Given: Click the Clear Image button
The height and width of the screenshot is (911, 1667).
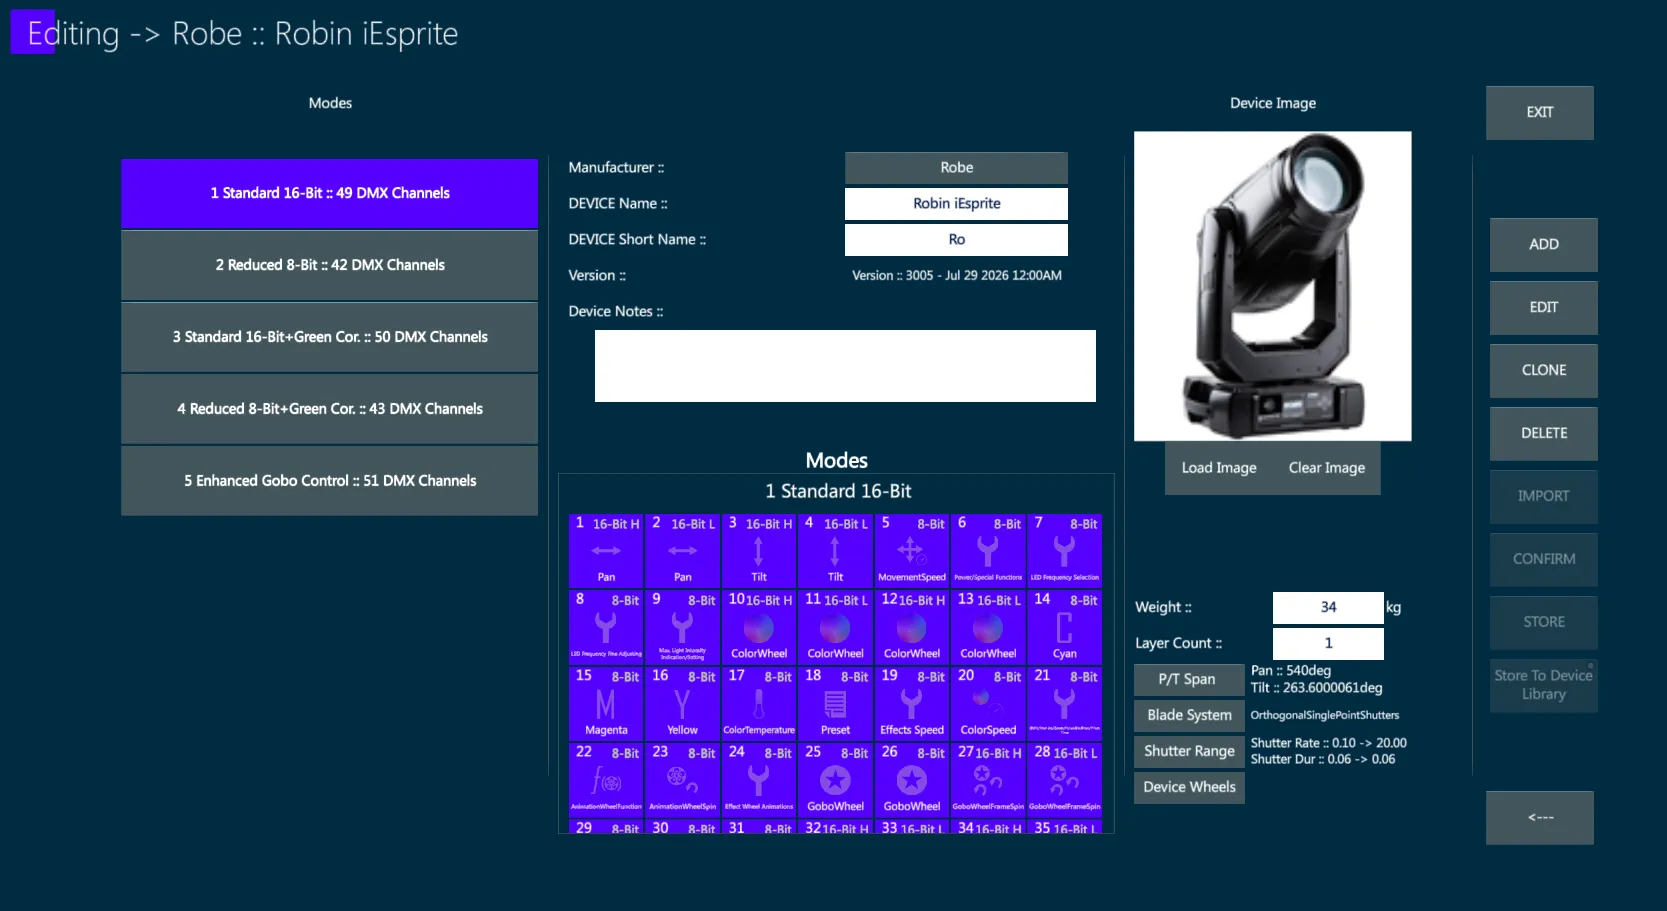Looking at the screenshot, I should [x=1327, y=468].
